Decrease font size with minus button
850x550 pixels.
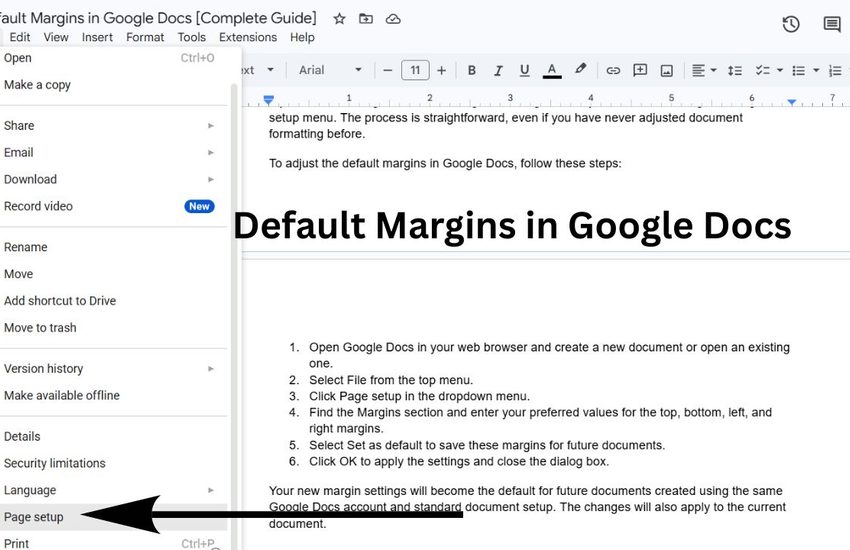point(387,70)
